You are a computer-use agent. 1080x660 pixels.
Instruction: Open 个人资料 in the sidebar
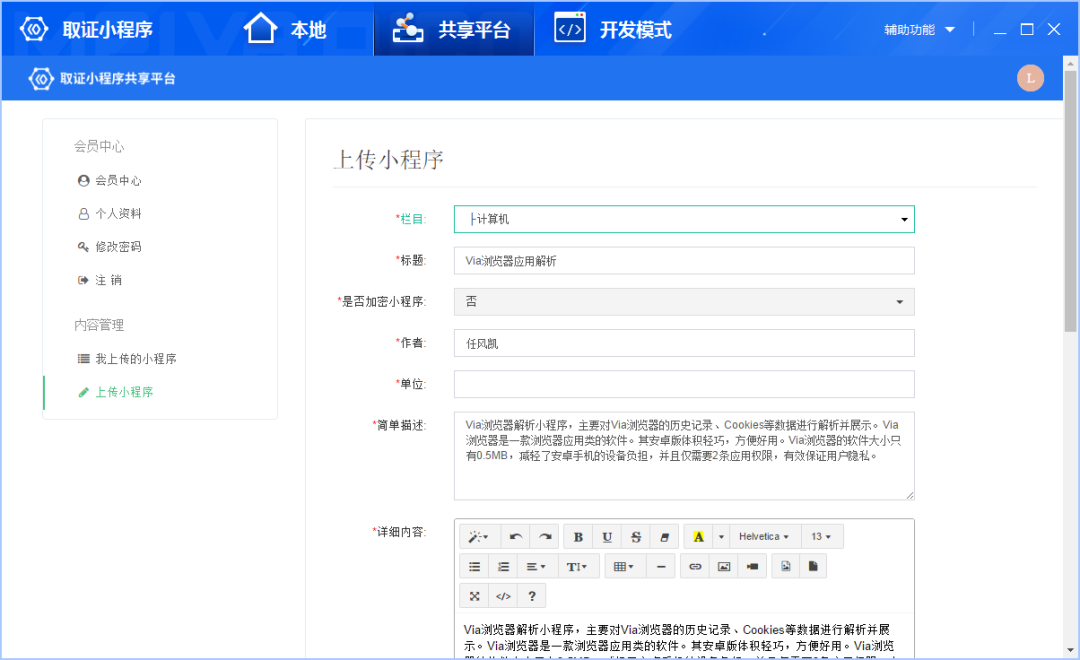click(x=110, y=214)
